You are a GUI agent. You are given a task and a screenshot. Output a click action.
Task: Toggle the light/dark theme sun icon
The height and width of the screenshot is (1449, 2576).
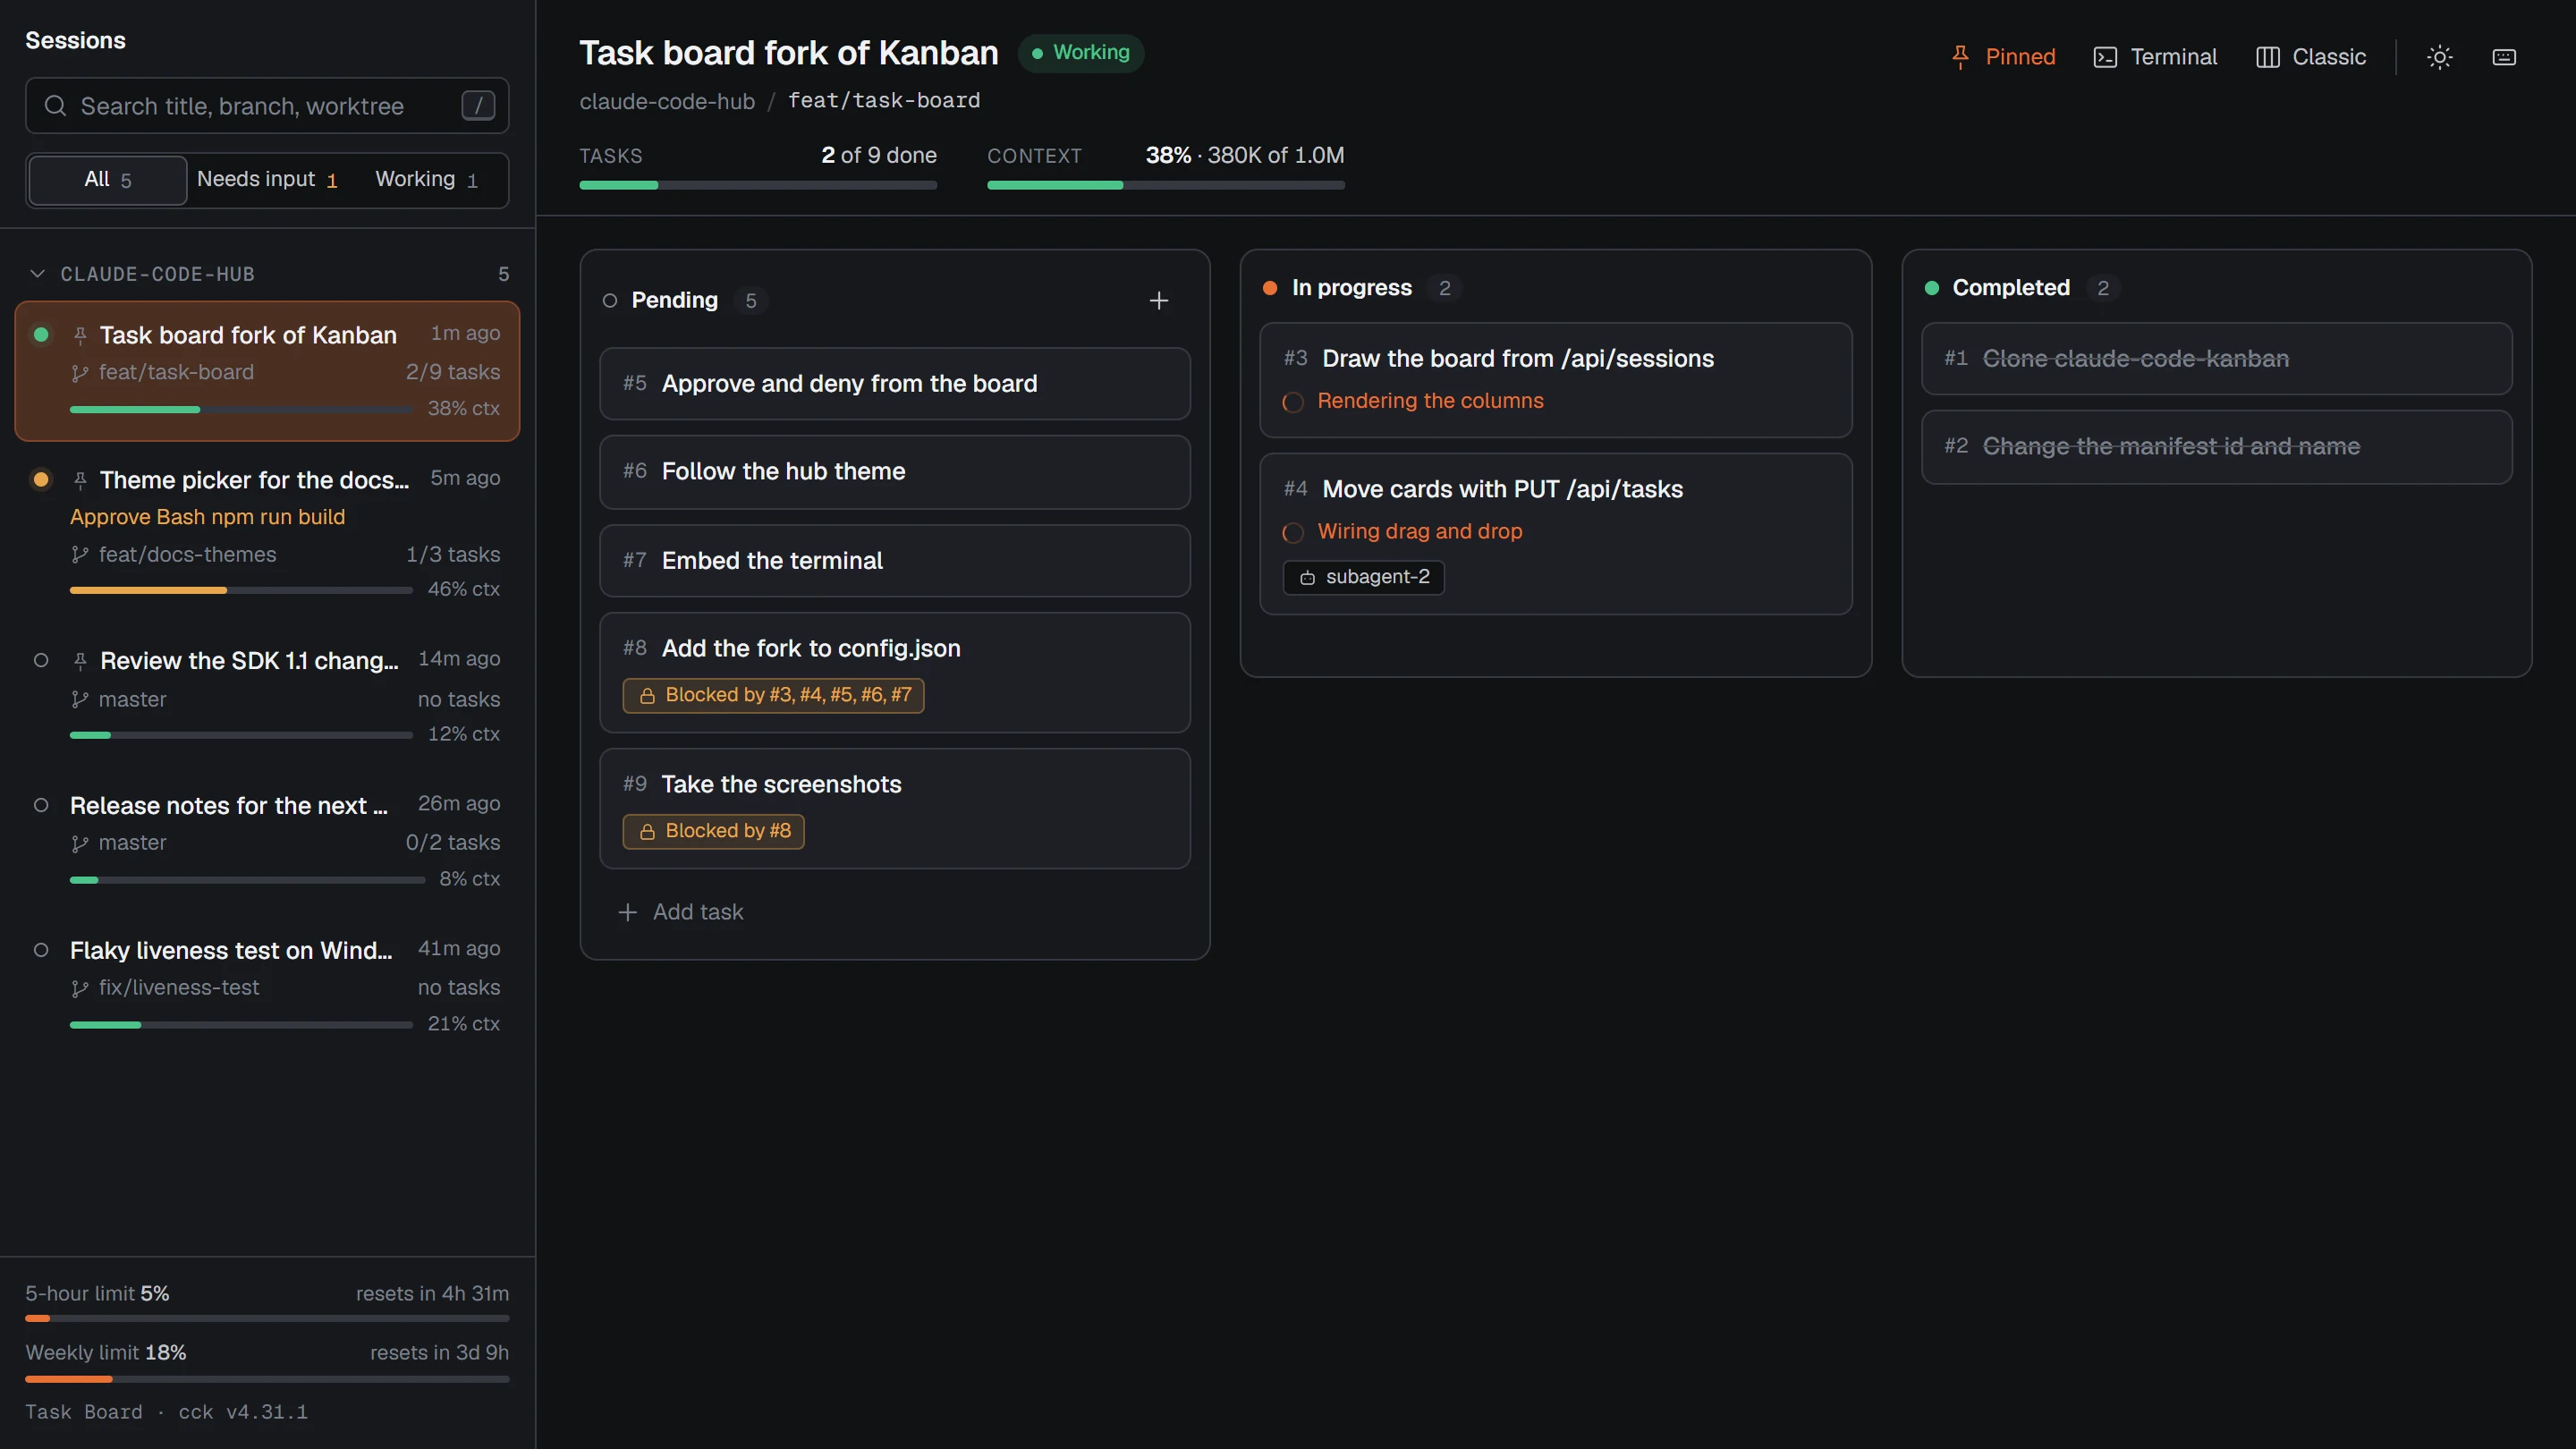click(x=2440, y=57)
